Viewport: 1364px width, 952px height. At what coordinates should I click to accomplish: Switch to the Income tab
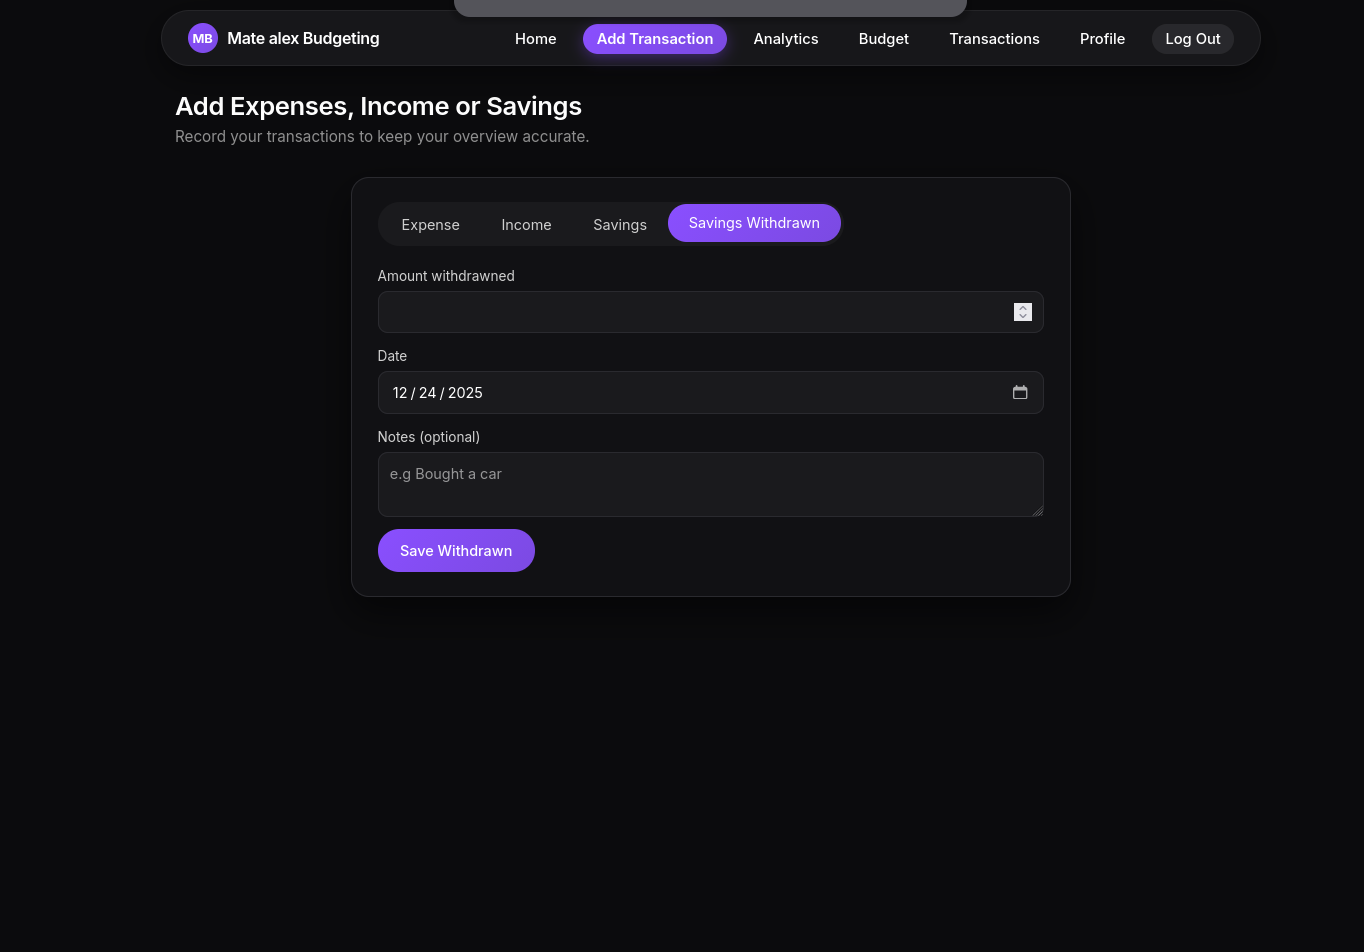(x=526, y=224)
